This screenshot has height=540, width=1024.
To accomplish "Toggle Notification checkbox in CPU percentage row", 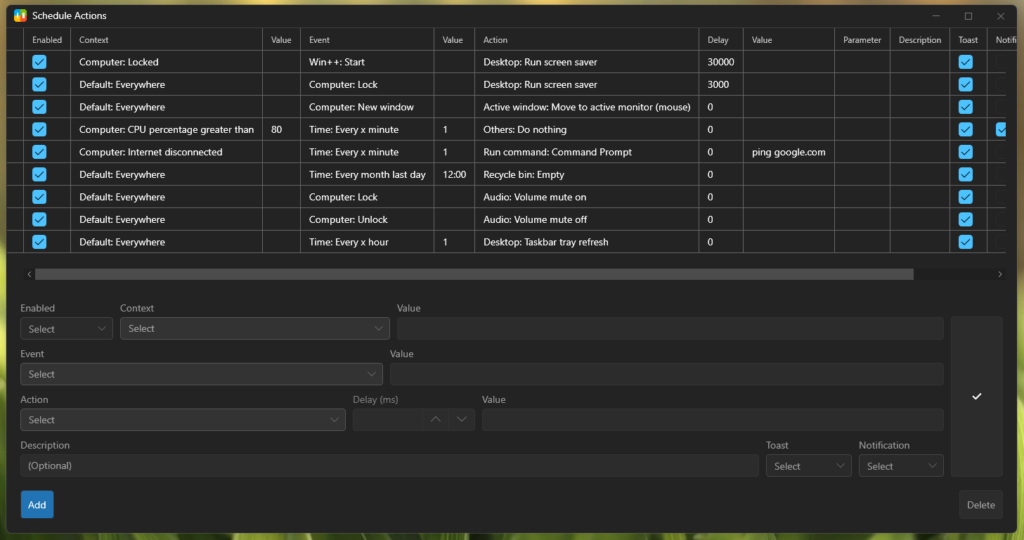I will pyautogui.click(x=1001, y=129).
